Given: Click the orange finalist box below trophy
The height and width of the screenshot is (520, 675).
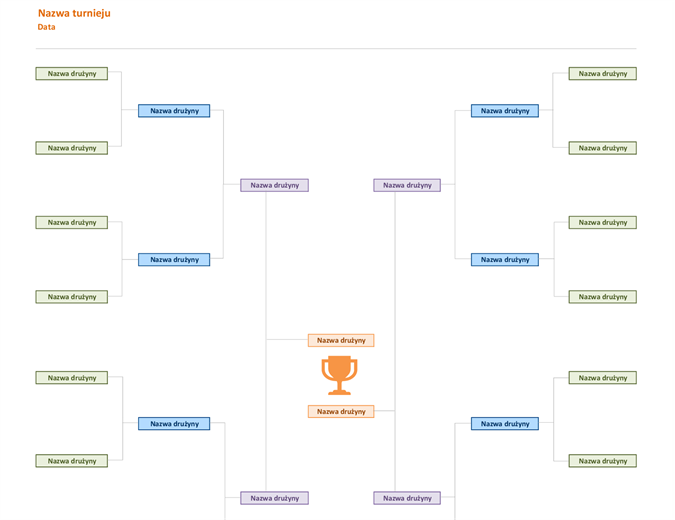Looking at the screenshot, I should [341, 412].
